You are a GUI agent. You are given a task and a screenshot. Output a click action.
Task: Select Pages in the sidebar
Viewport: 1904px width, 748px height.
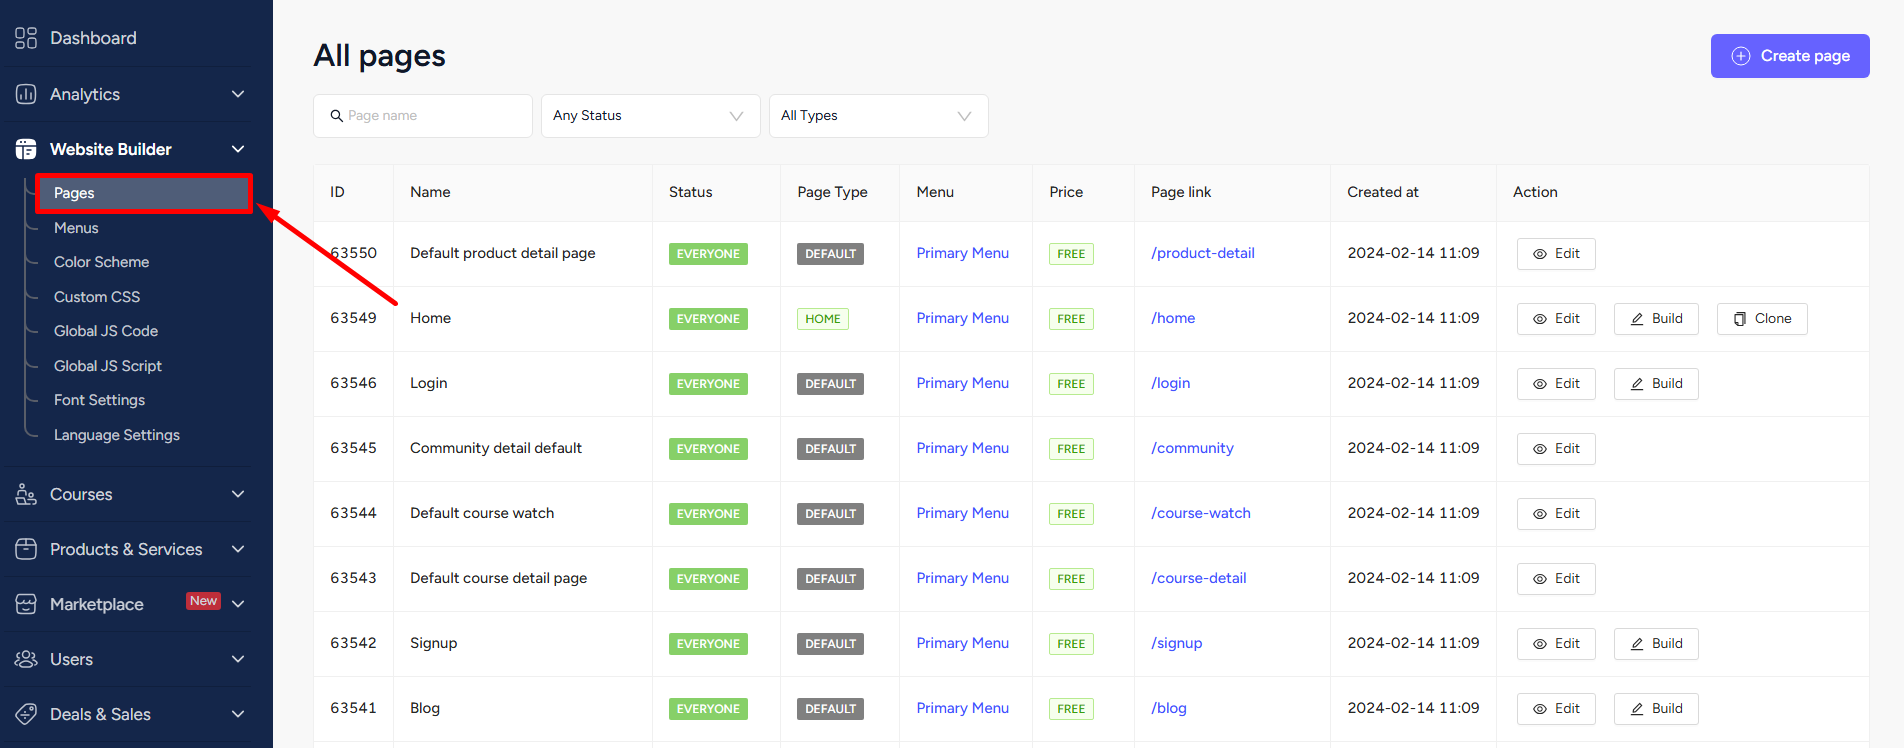pyautogui.click(x=144, y=193)
